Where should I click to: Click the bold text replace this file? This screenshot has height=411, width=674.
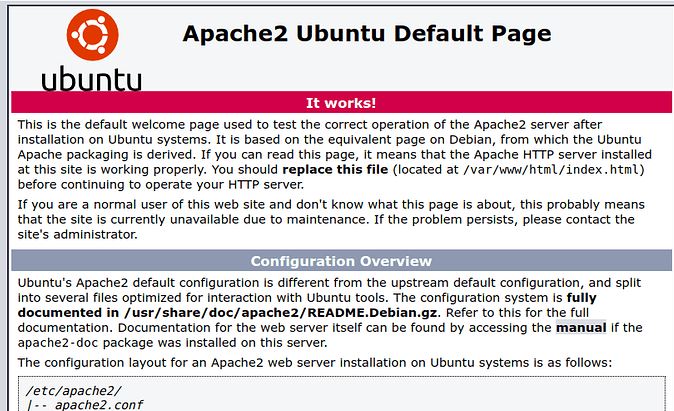(x=335, y=169)
